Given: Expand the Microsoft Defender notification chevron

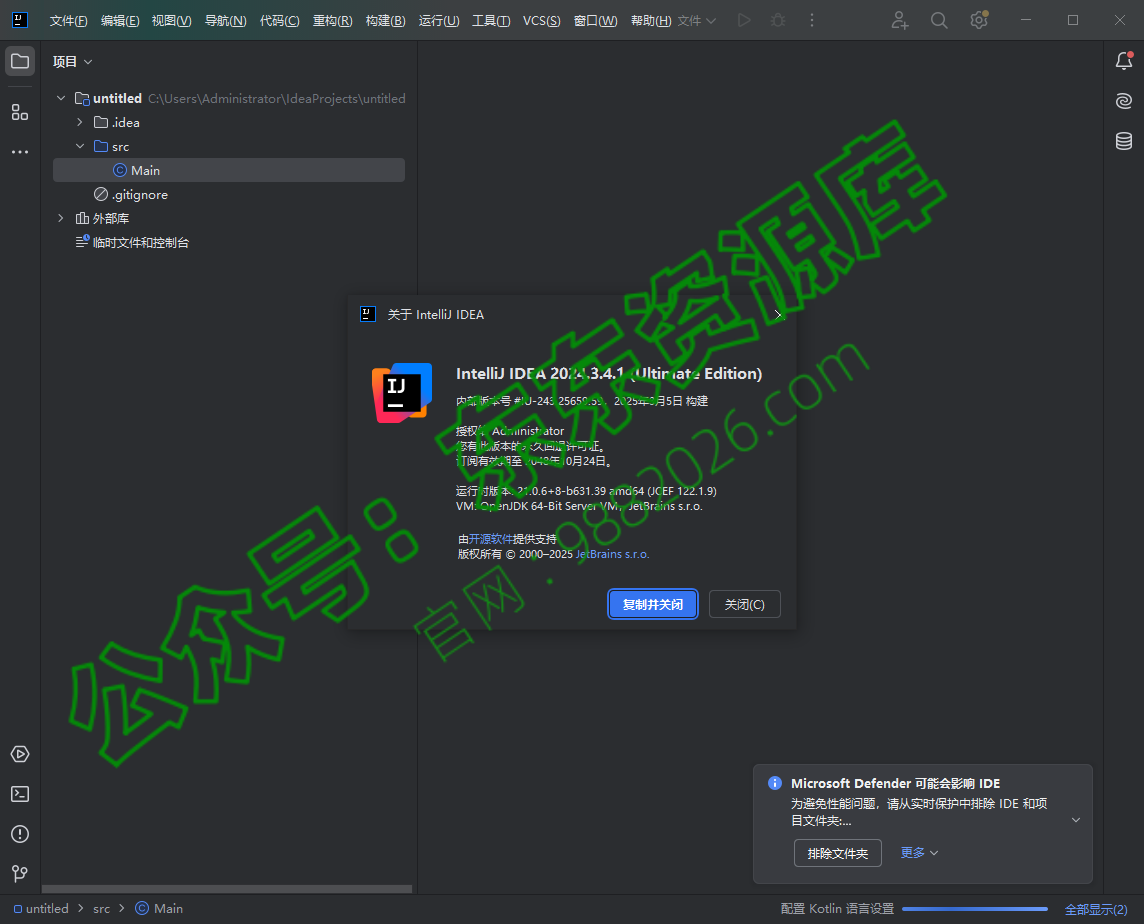Looking at the screenshot, I should point(1074,820).
